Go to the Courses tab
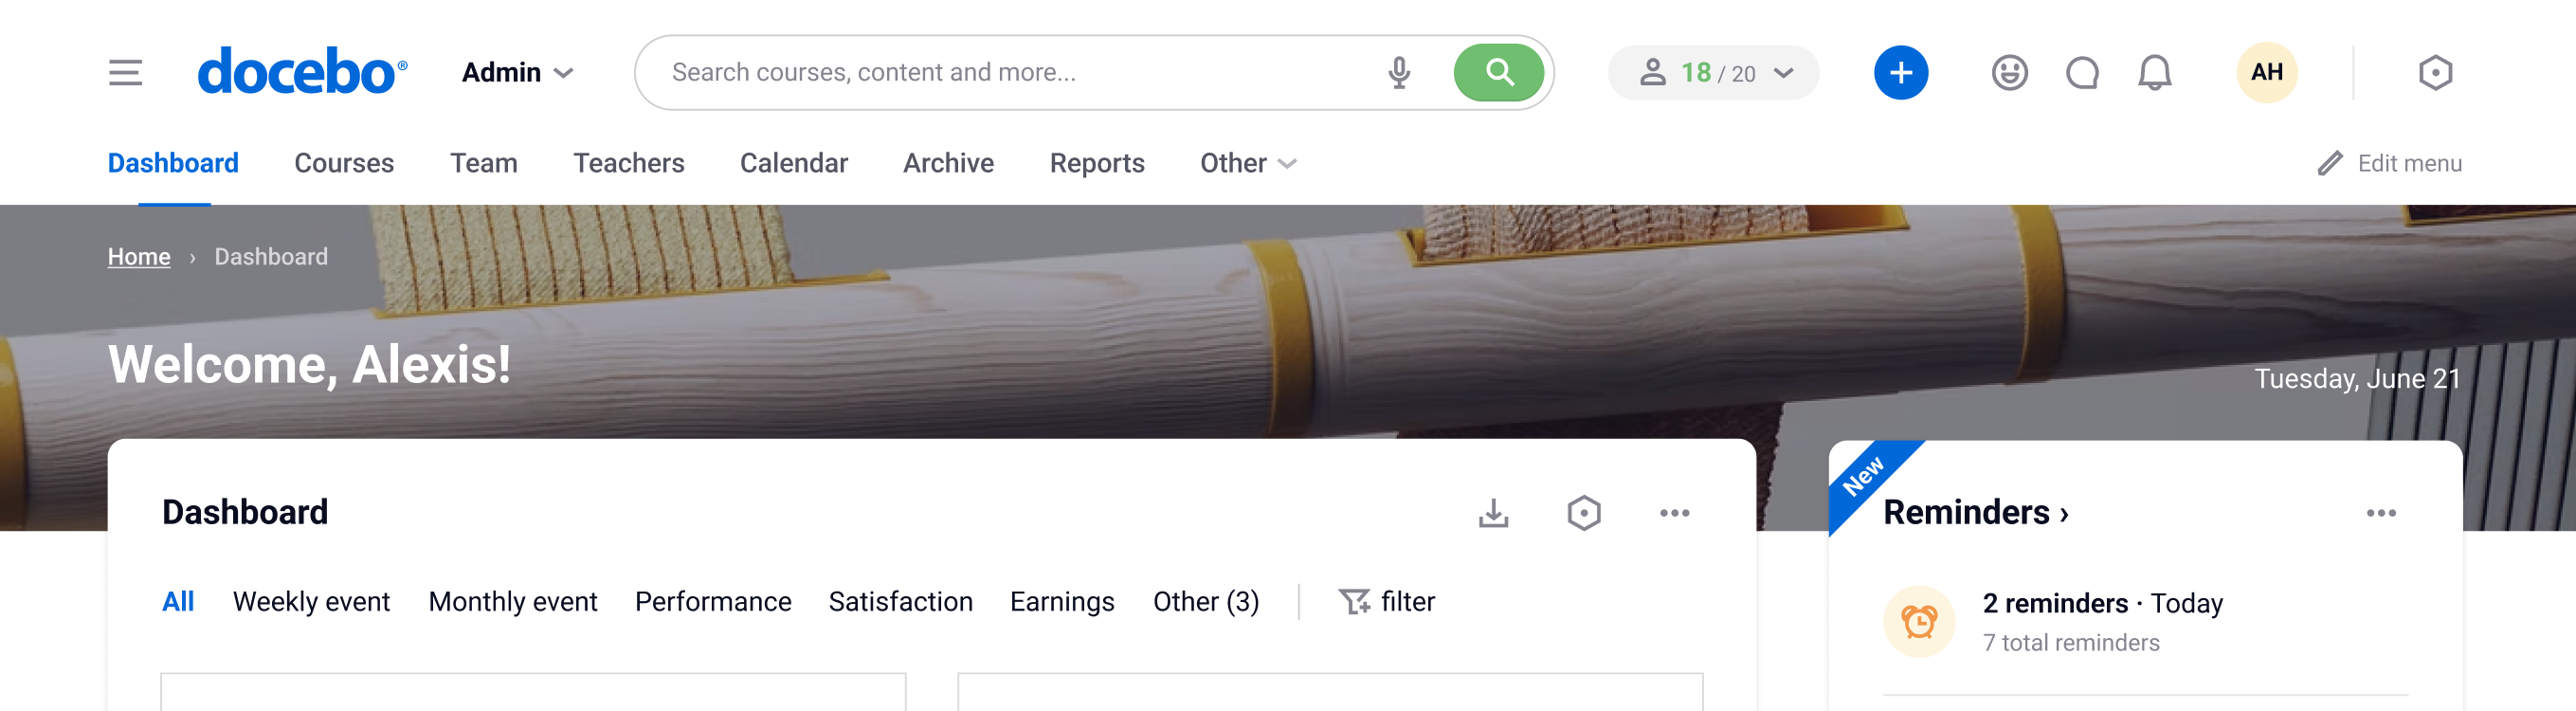 344,163
